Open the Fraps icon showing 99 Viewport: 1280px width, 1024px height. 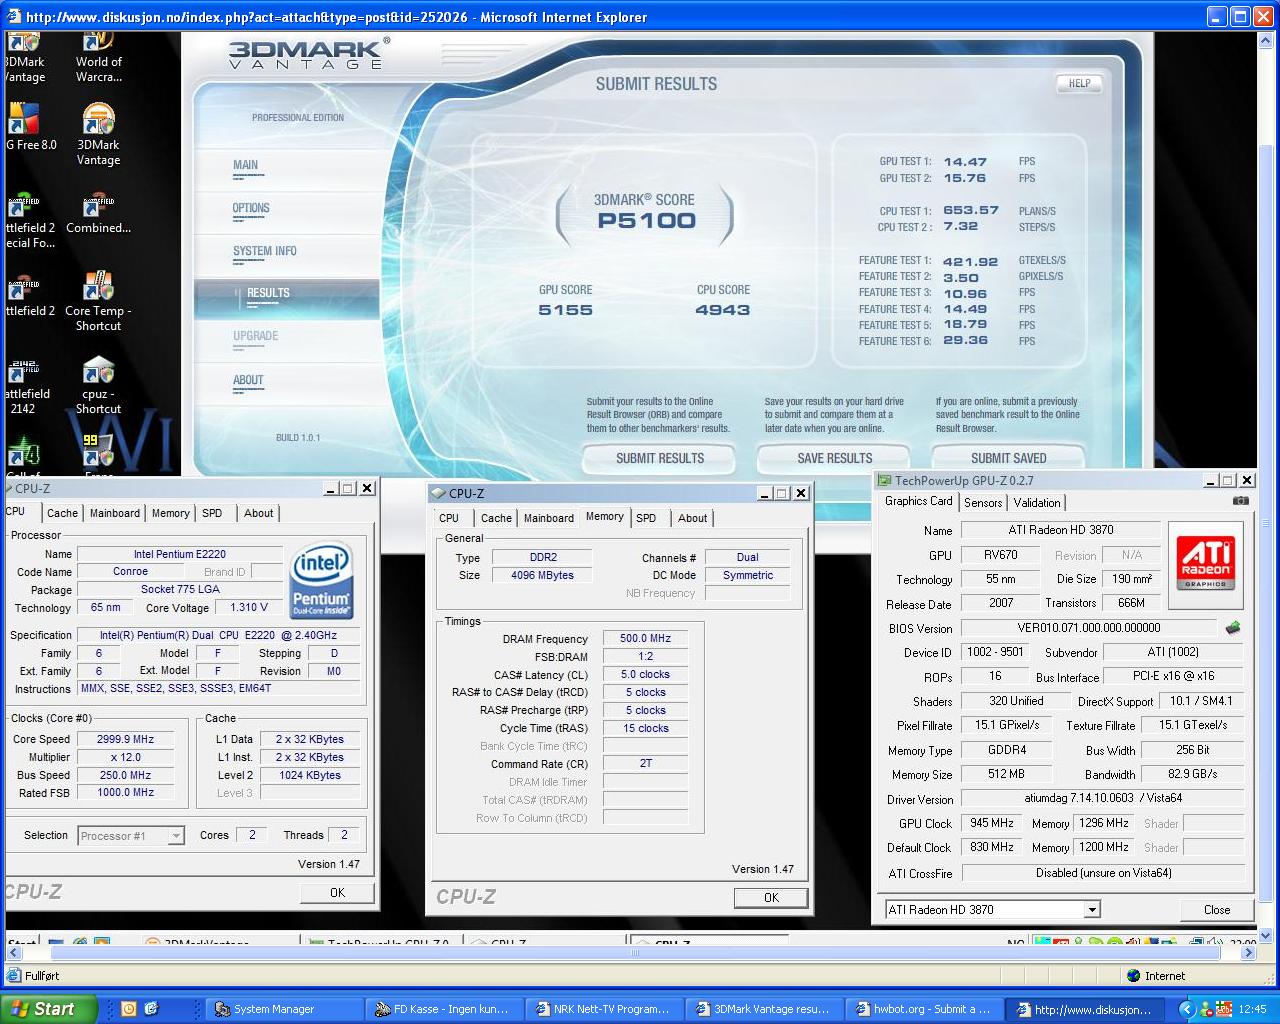[x=98, y=450]
